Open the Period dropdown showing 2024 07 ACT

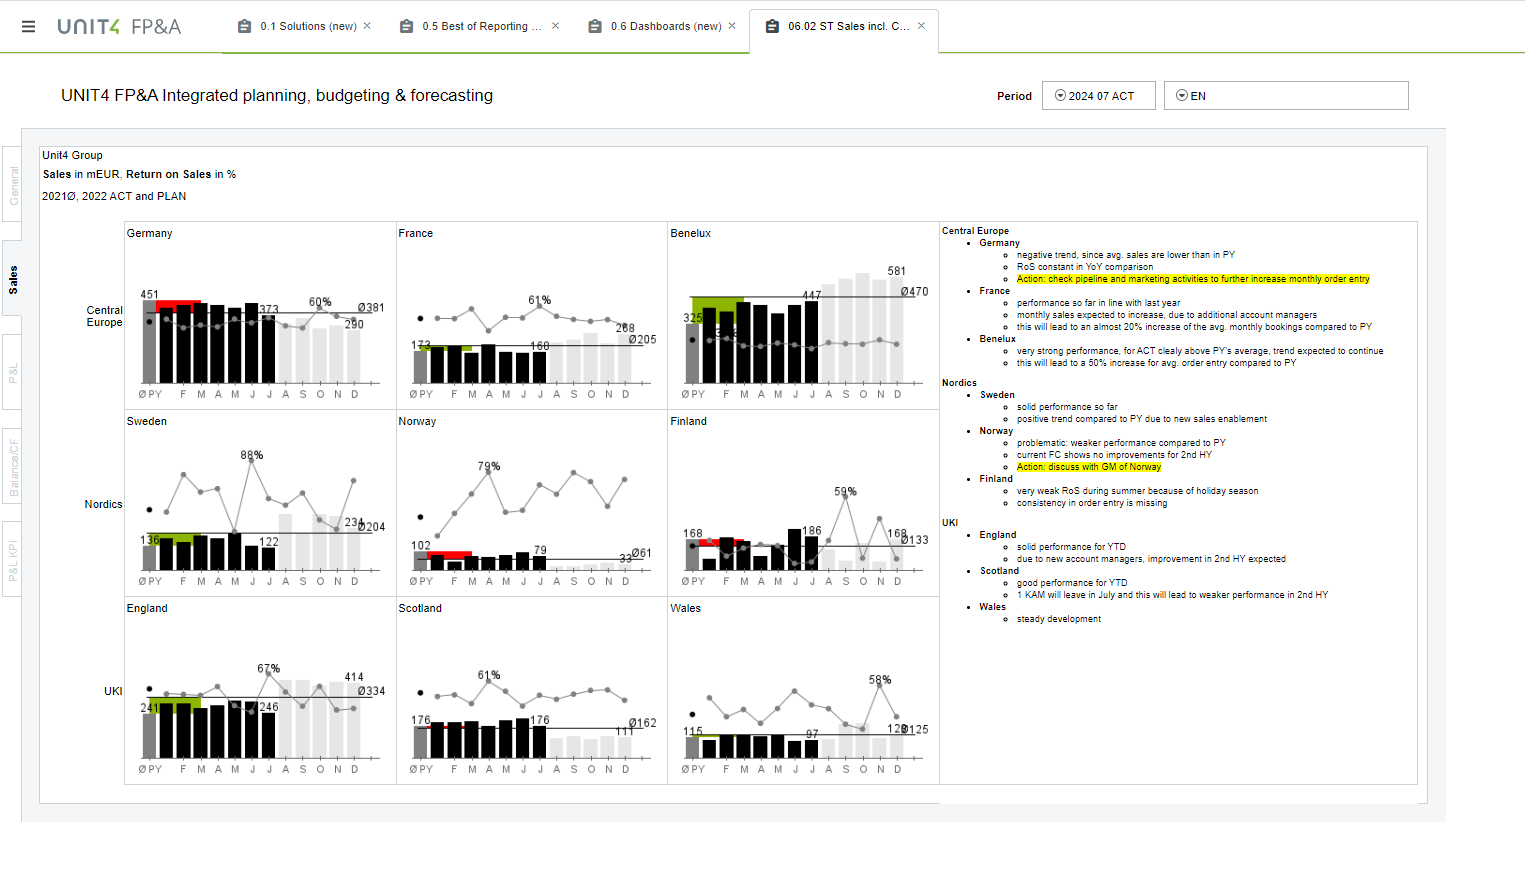pyautogui.click(x=1098, y=96)
